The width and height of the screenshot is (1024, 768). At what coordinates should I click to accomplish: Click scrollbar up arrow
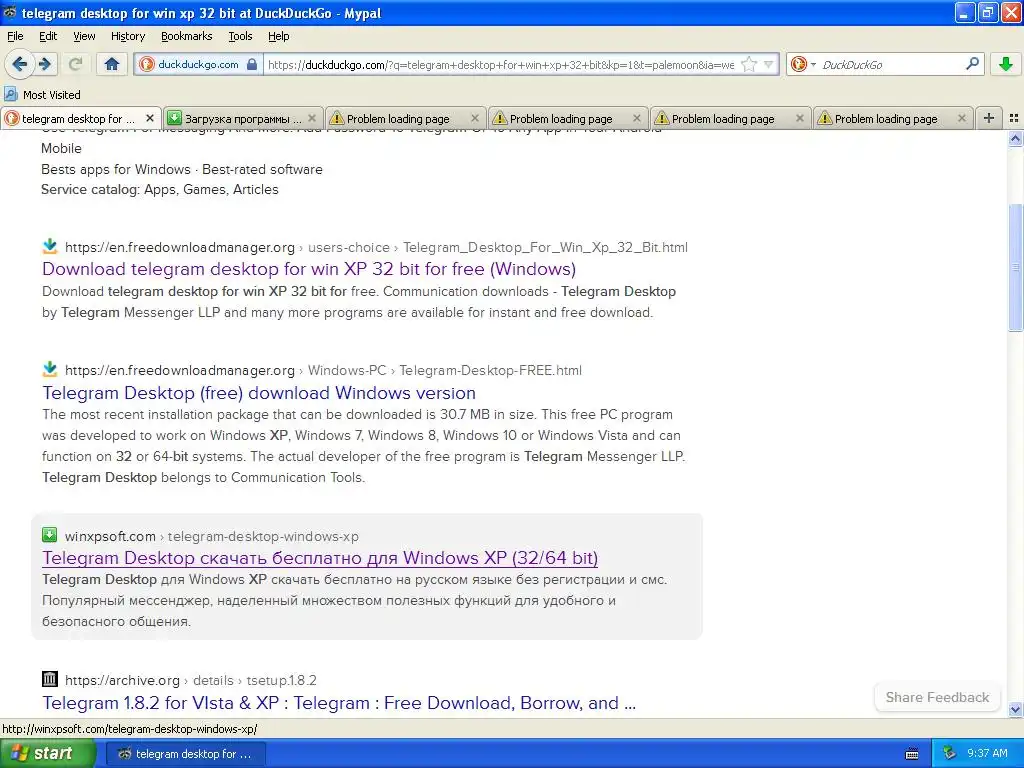1015,138
